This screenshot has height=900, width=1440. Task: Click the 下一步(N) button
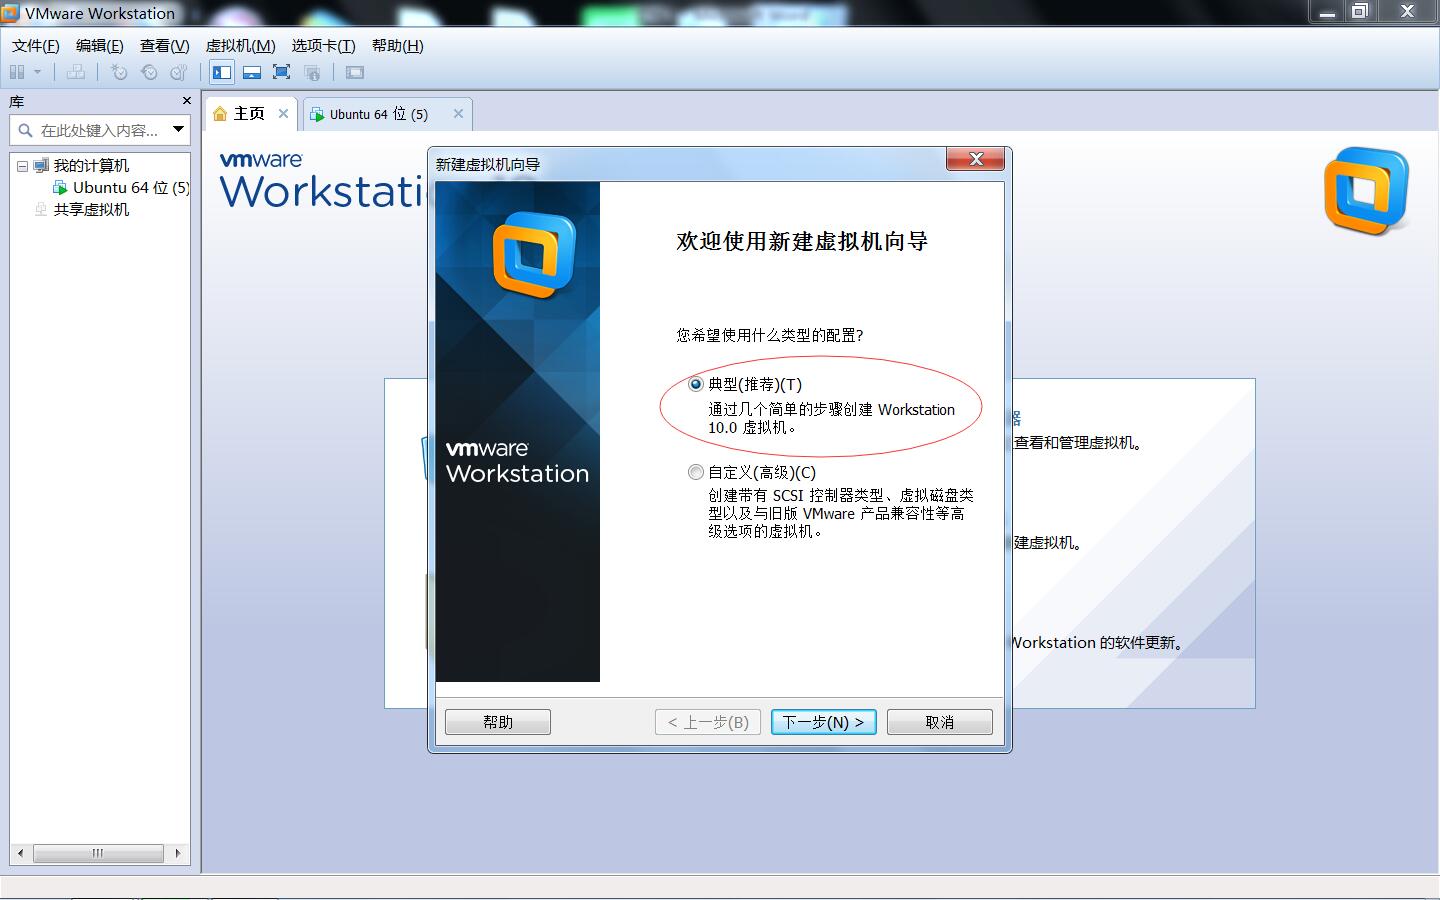coord(823,721)
